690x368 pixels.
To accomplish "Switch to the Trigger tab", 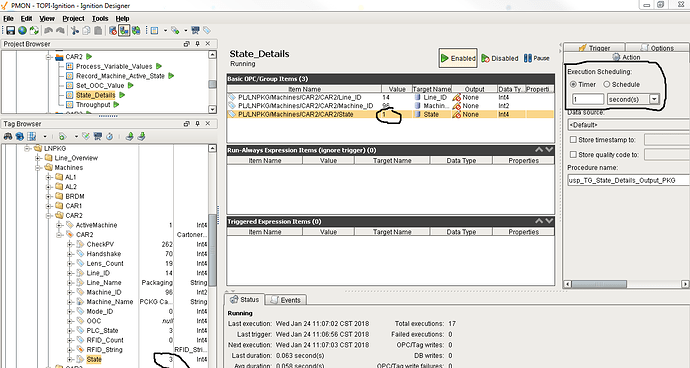I will [x=594, y=48].
